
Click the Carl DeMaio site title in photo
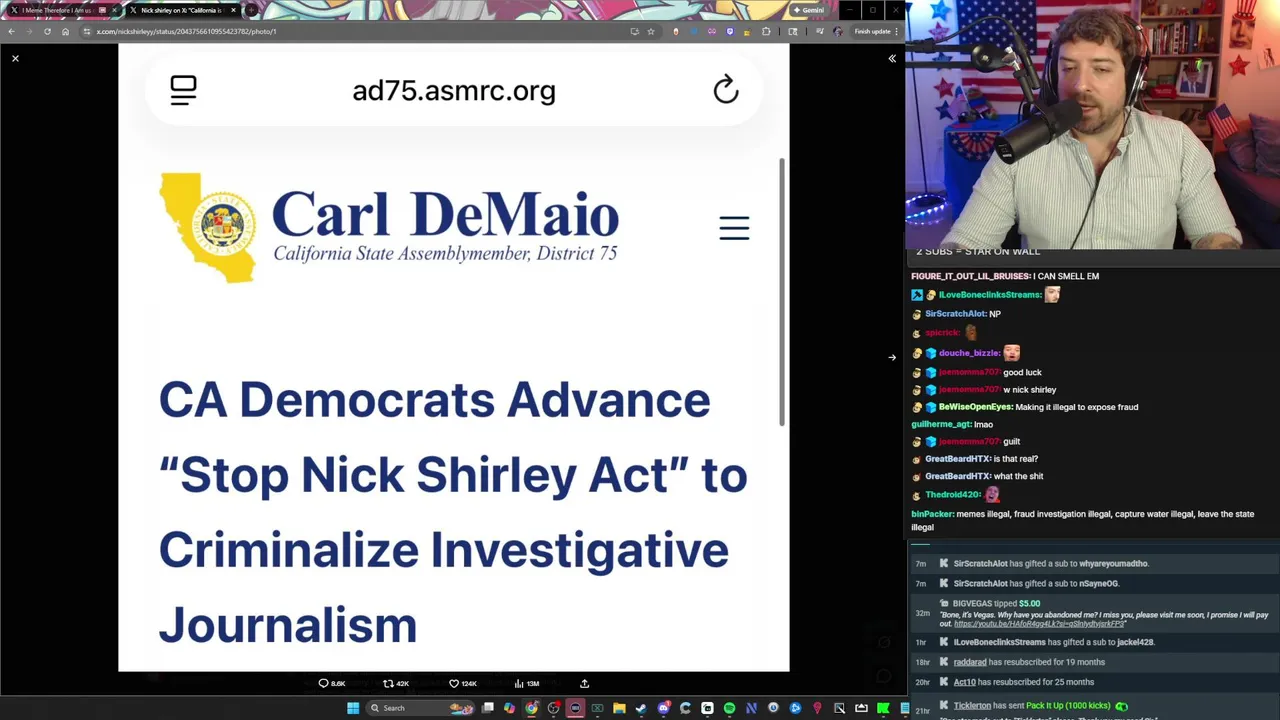point(445,216)
